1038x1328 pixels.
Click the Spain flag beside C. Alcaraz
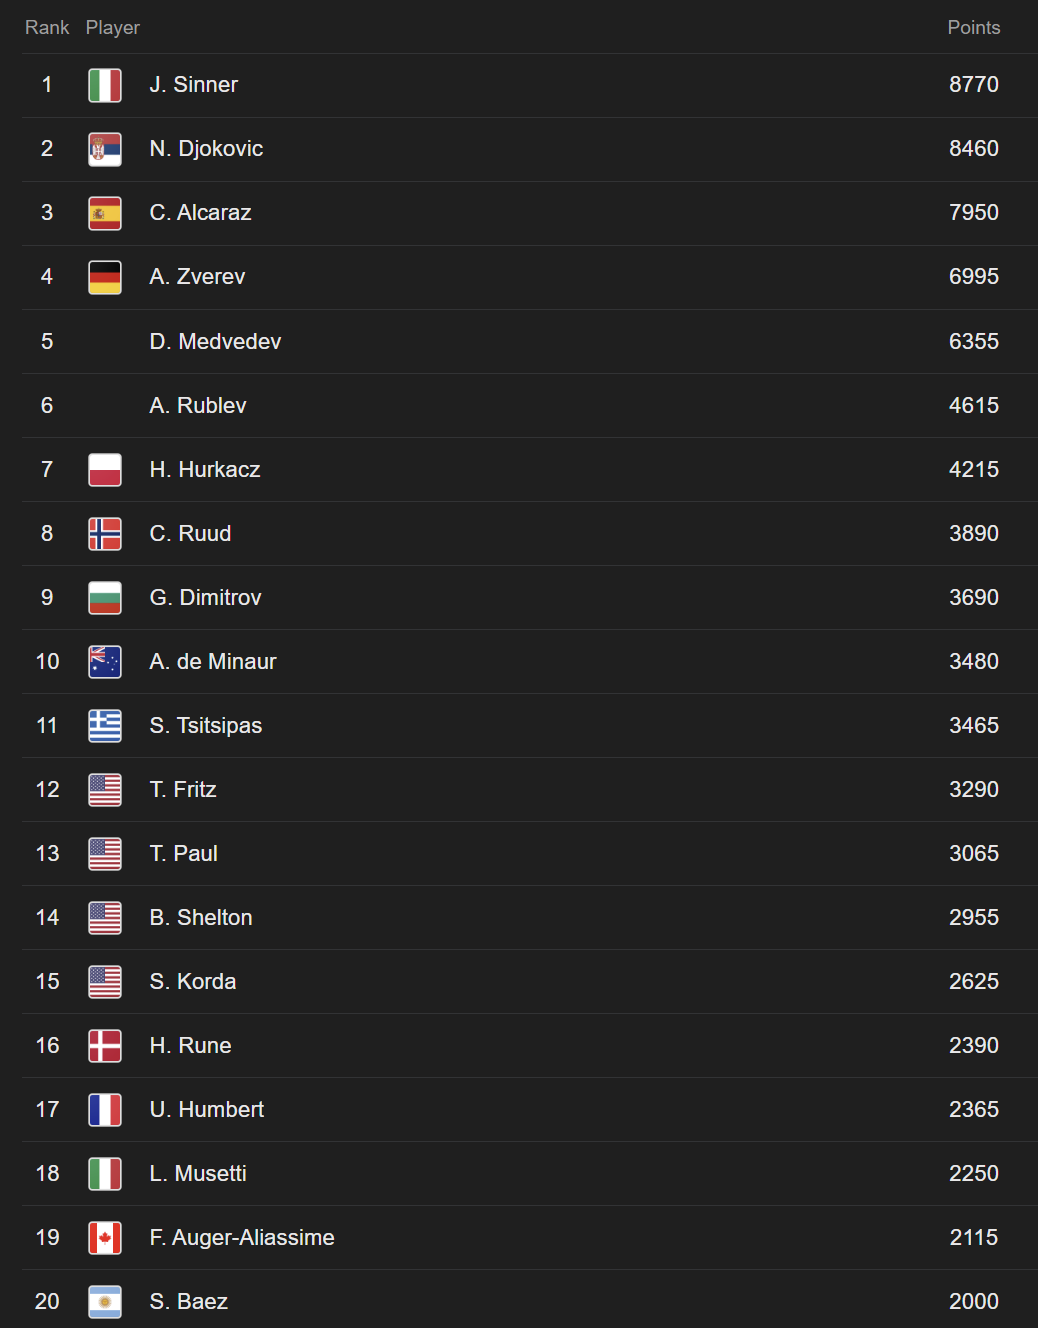[105, 213]
